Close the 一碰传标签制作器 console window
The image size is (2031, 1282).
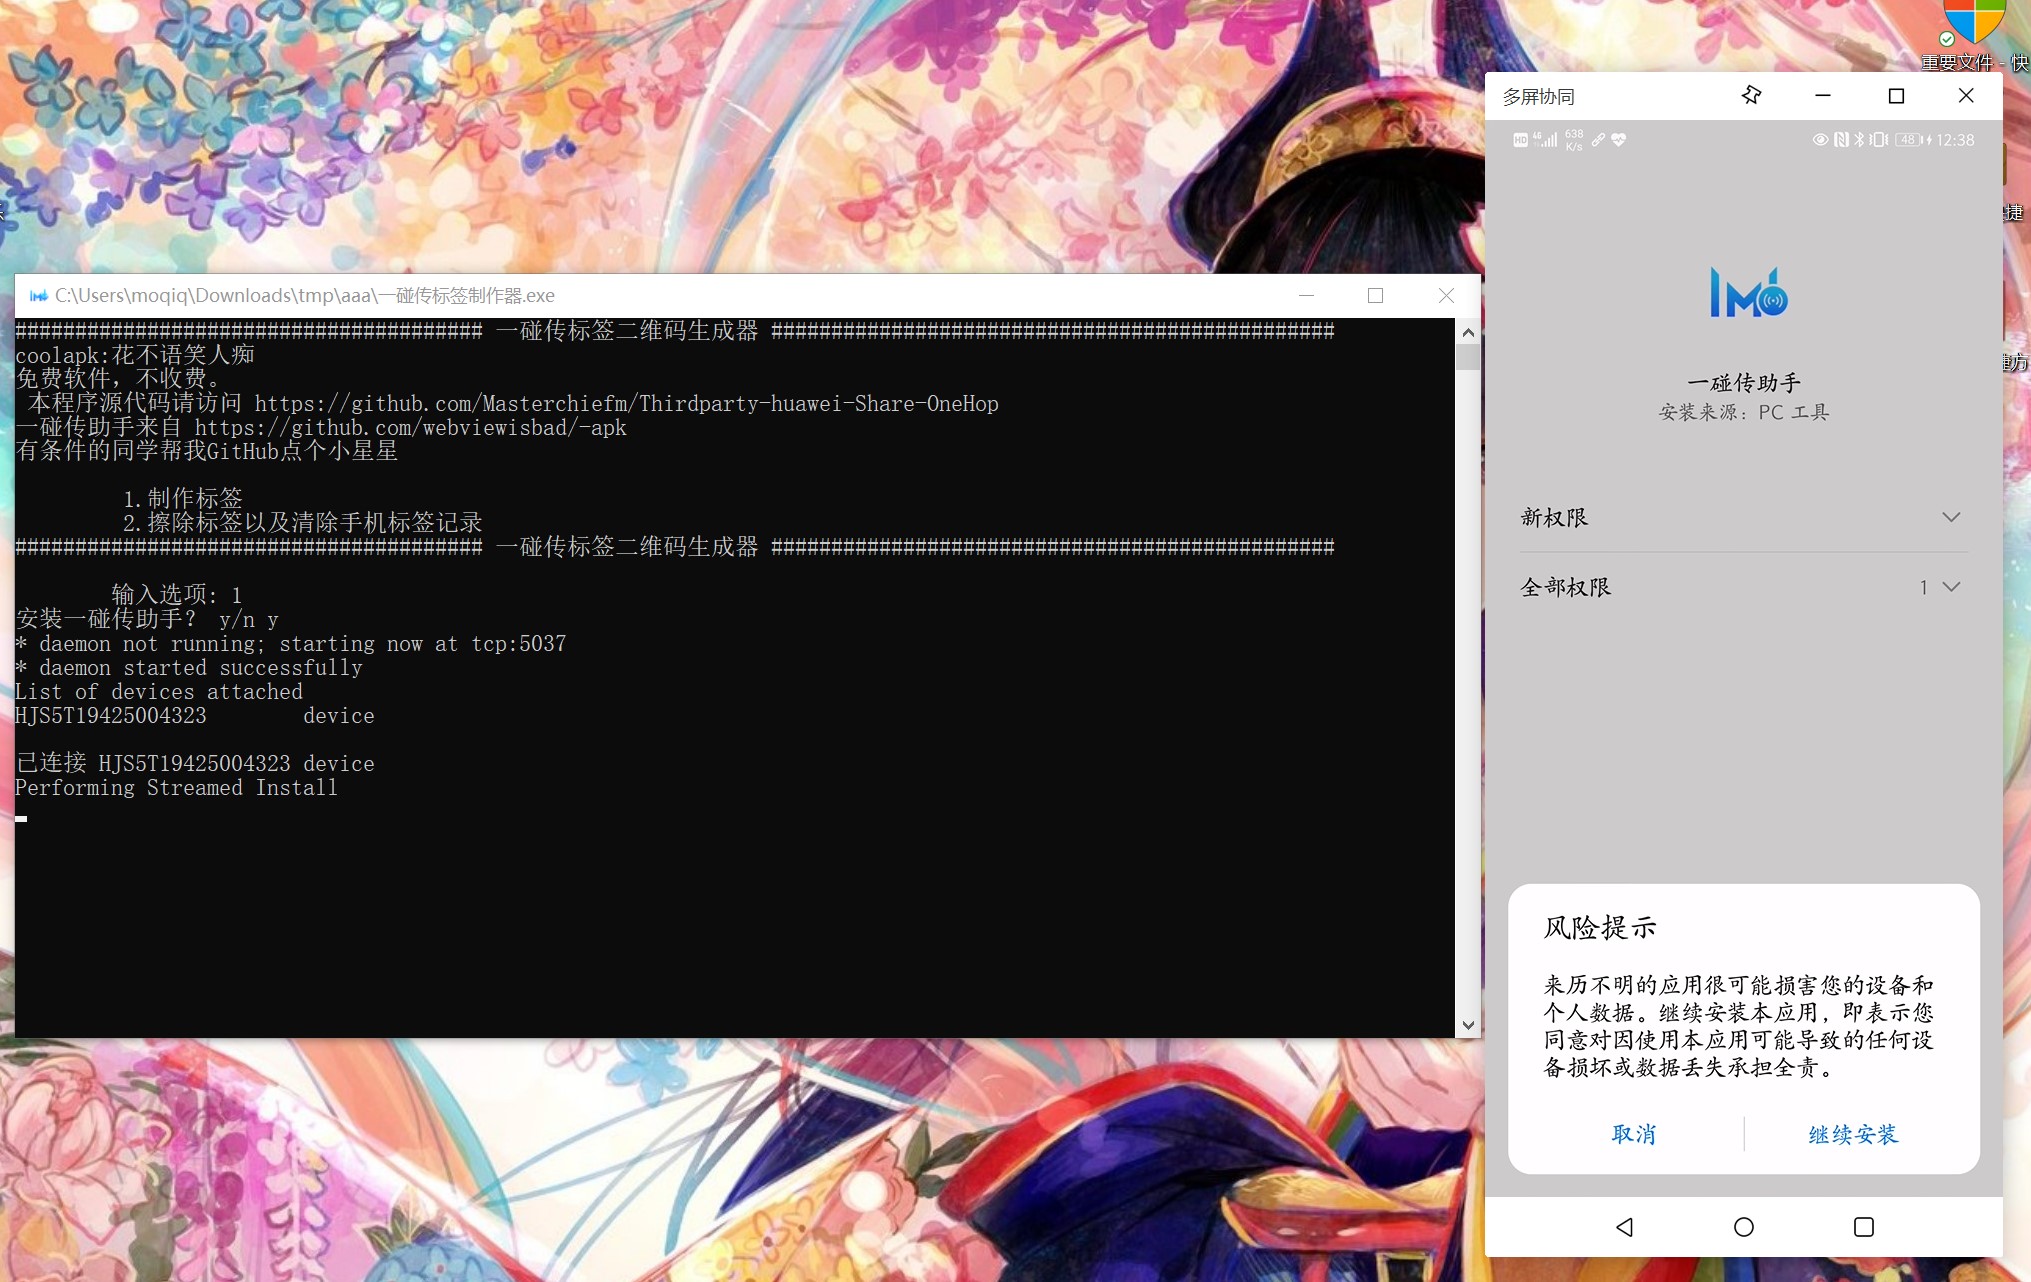pyautogui.click(x=1446, y=296)
